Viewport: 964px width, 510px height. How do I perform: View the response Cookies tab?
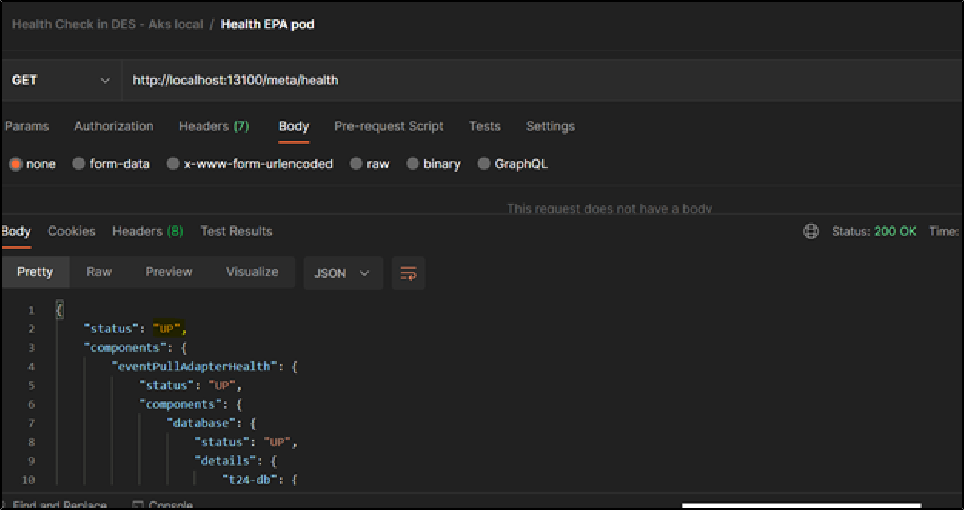tap(71, 231)
